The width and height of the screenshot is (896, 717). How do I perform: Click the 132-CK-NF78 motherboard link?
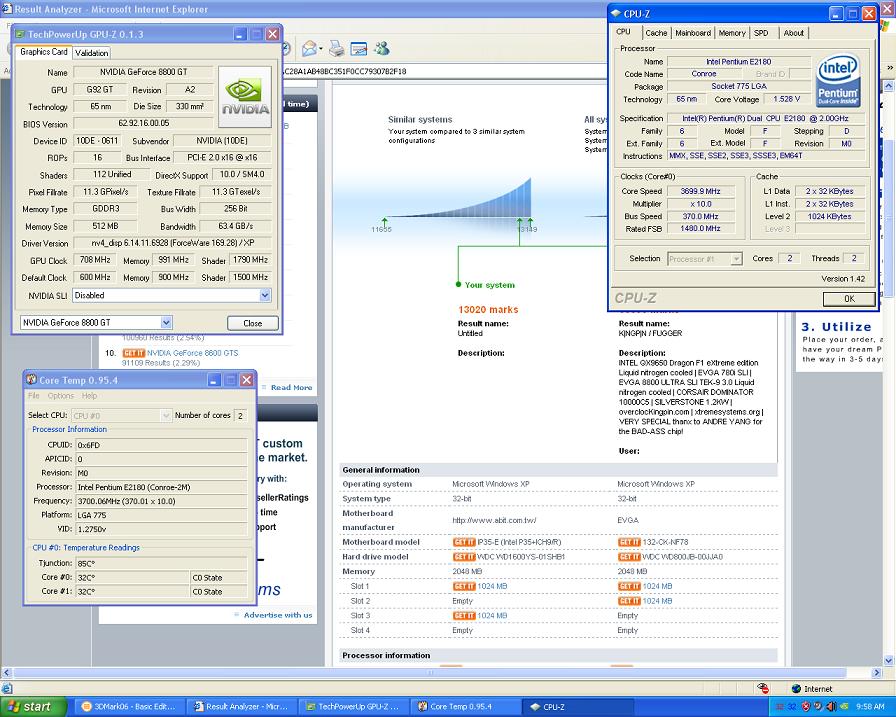coord(665,542)
